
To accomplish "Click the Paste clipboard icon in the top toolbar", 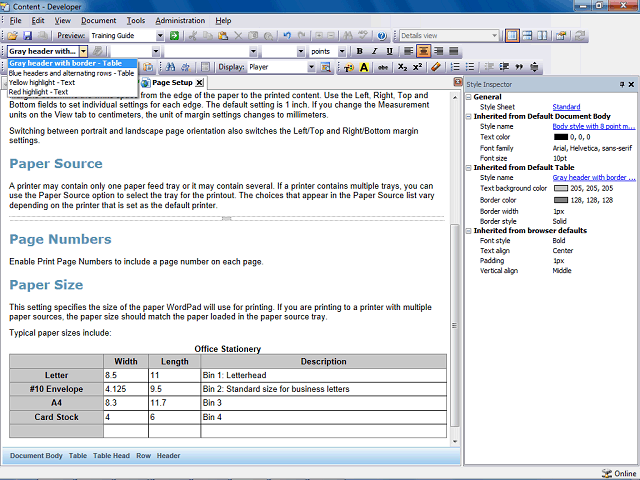I will pyautogui.click(x=223, y=36).
